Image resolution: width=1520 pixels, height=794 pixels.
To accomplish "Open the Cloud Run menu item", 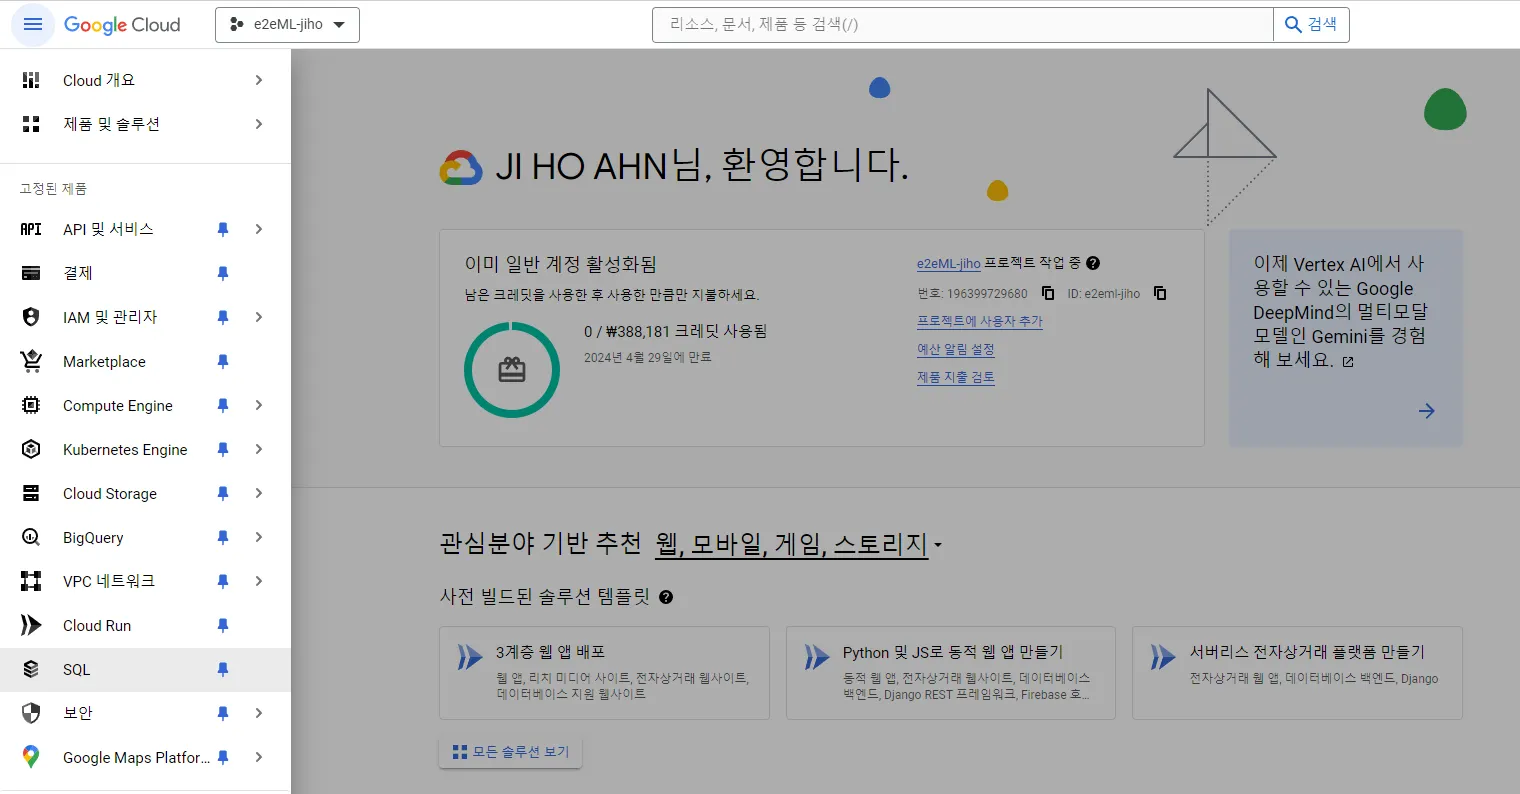I will click(145, 625).
